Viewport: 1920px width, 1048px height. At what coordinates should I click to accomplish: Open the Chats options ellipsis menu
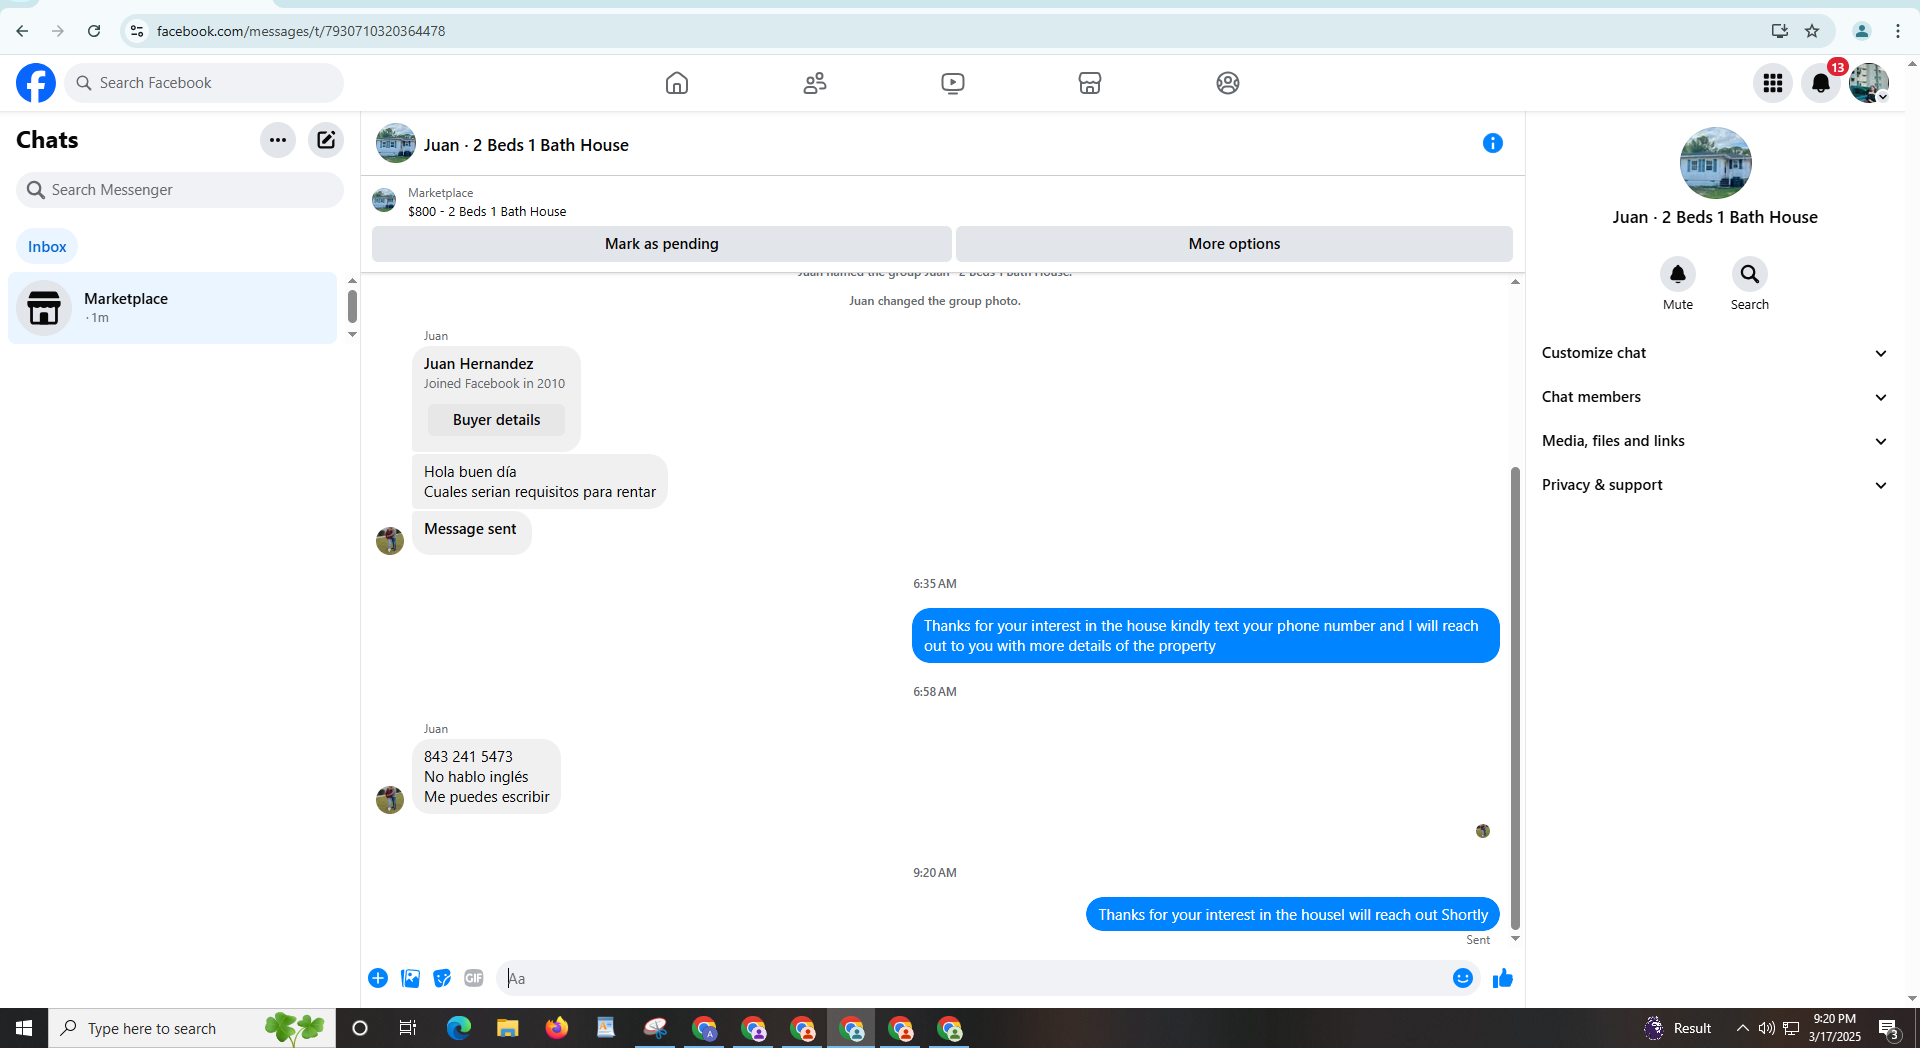point(278,140)
